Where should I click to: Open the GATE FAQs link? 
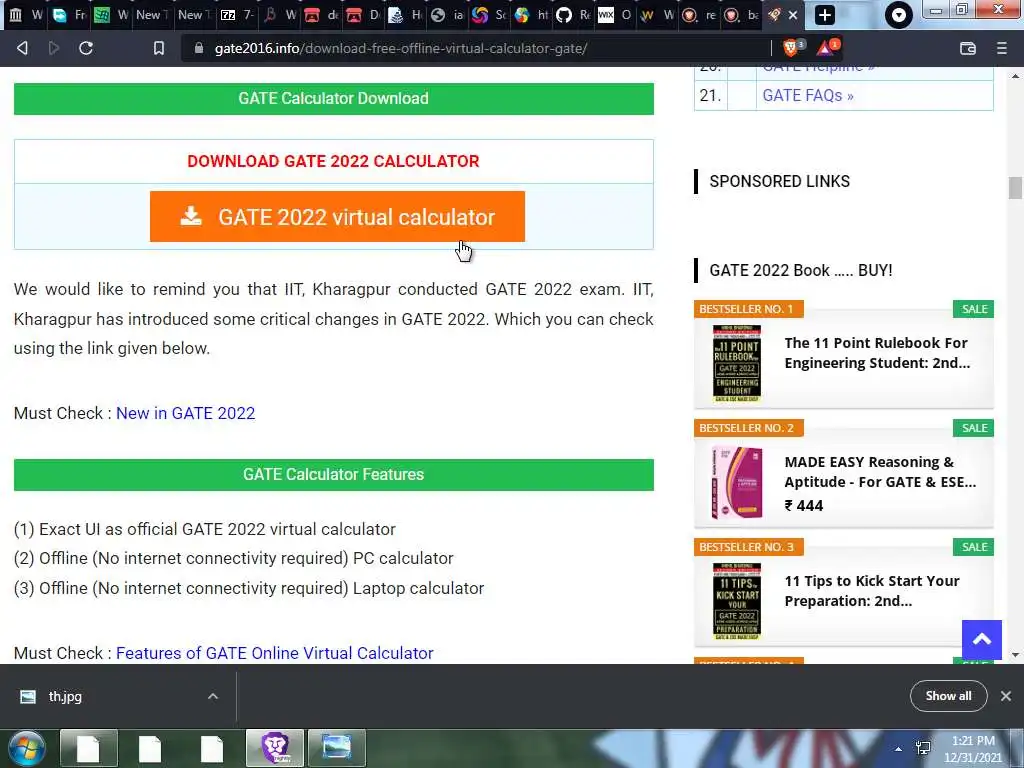(x=808, y=95)
